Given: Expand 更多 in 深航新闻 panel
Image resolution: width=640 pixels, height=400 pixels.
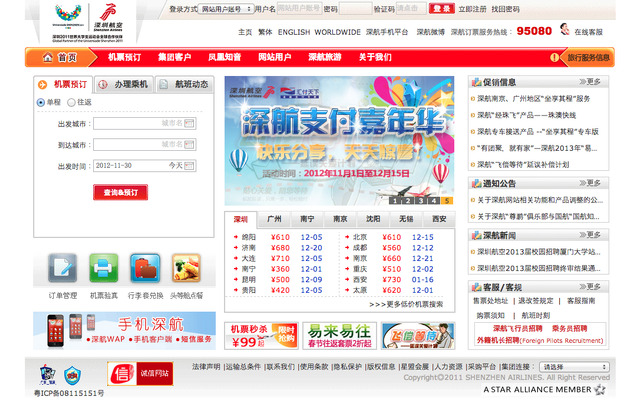Looking at the screenshot, I should pyautogui.click(x=590, y=235).
